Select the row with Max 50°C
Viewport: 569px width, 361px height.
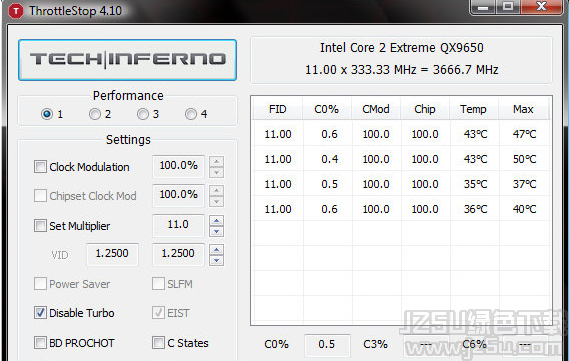[x=401, y=159]
